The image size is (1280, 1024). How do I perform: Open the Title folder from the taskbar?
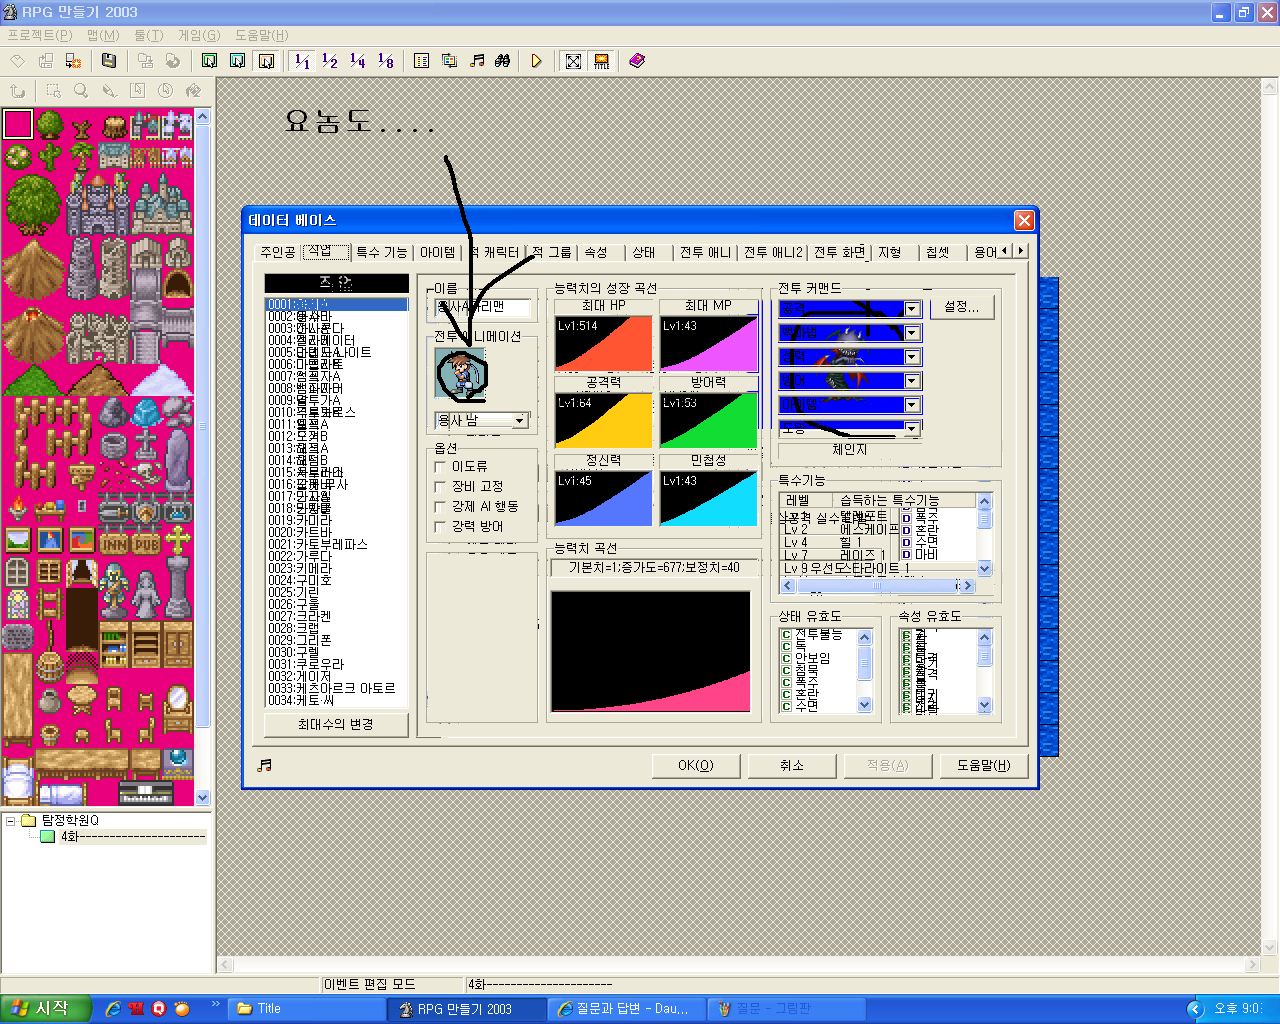[308, 1009]
